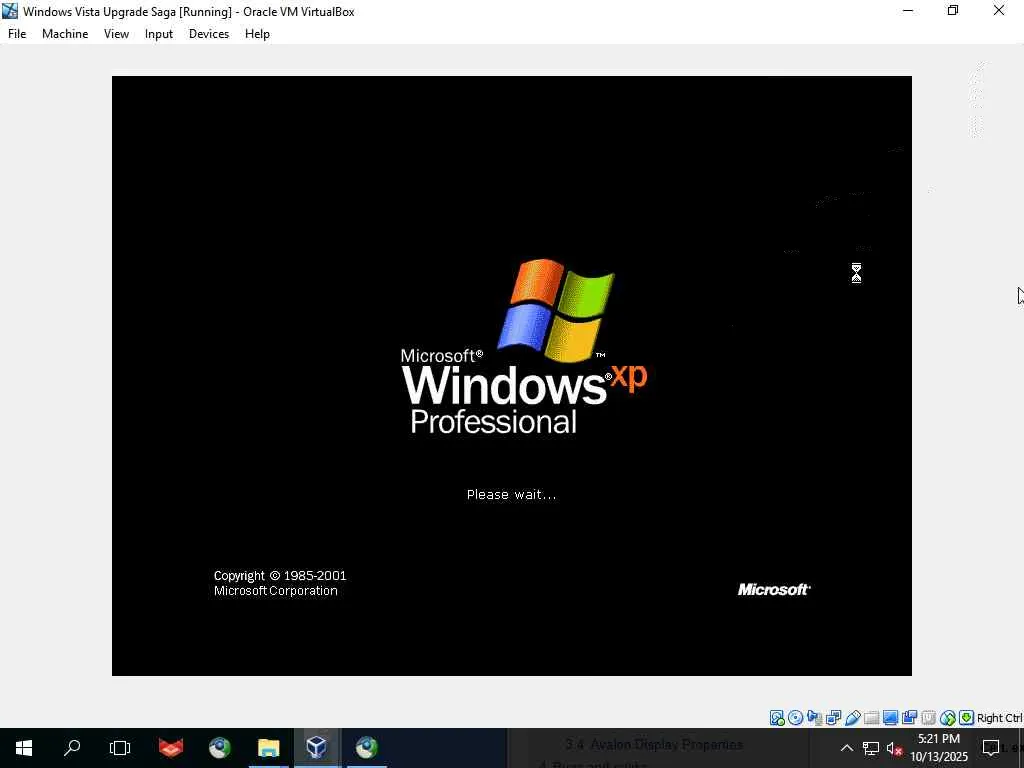
Task: Open the Machine menu
Action: point(65,33)
